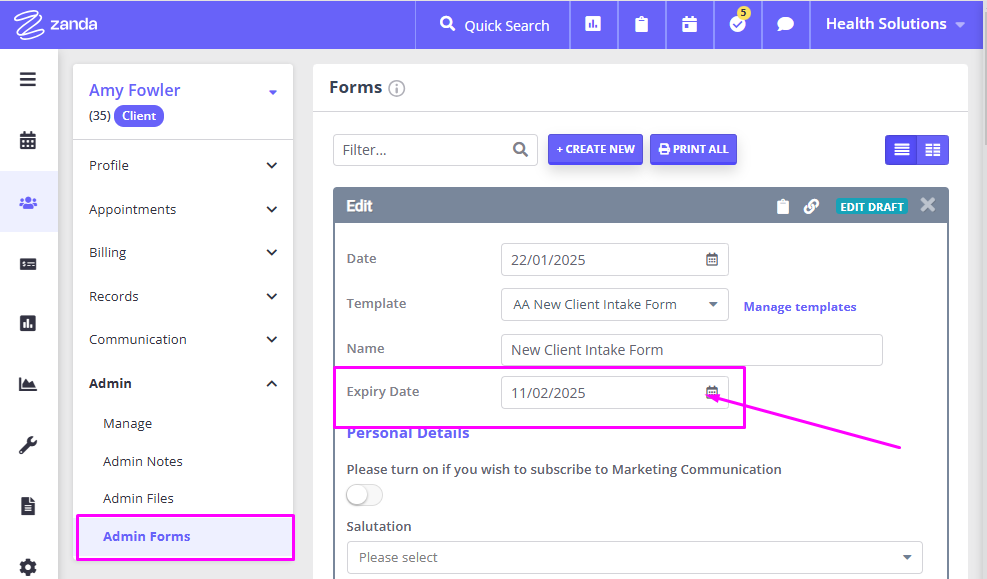Open the Manage templates link
The height and width of the screenshot is (579, 987).
(799, 306)
